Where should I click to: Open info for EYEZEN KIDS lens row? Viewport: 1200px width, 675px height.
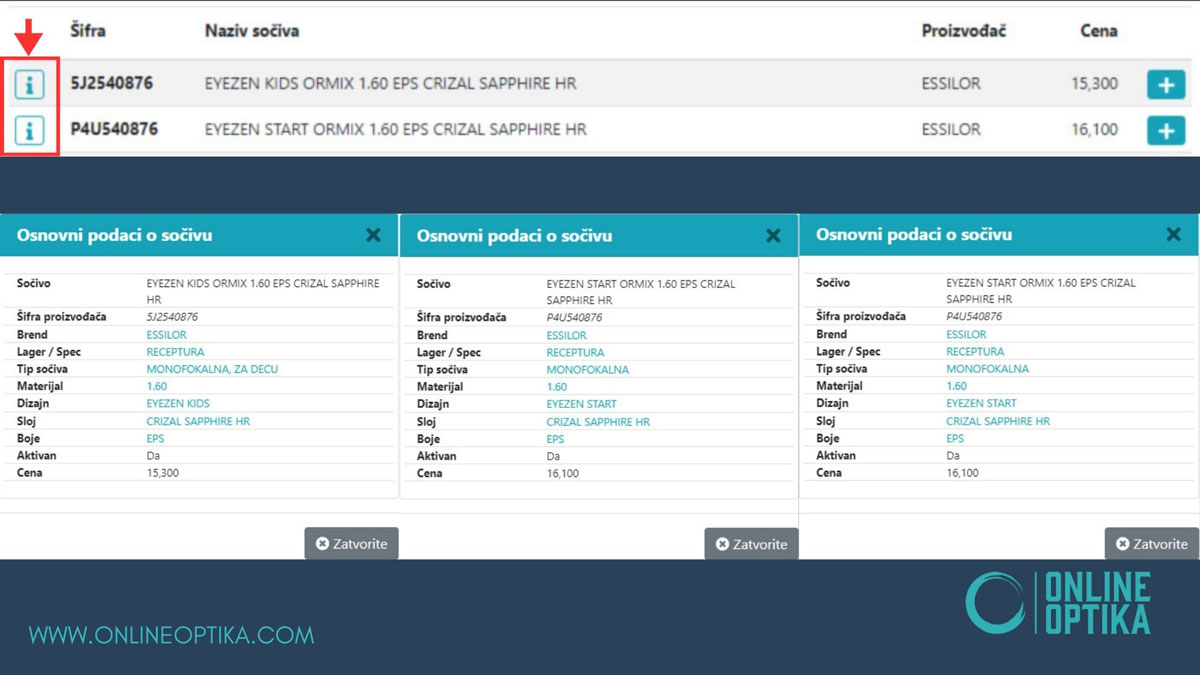[29, 85]
